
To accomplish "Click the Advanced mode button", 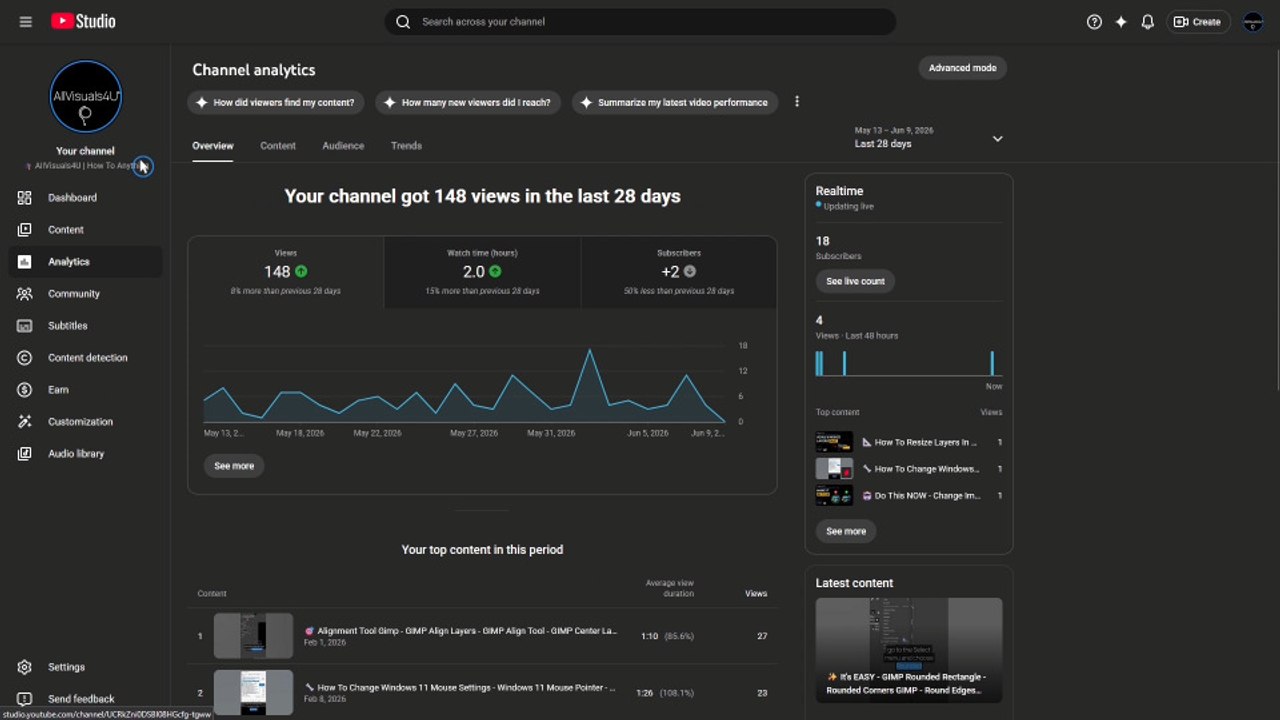I will pos(962,68).
